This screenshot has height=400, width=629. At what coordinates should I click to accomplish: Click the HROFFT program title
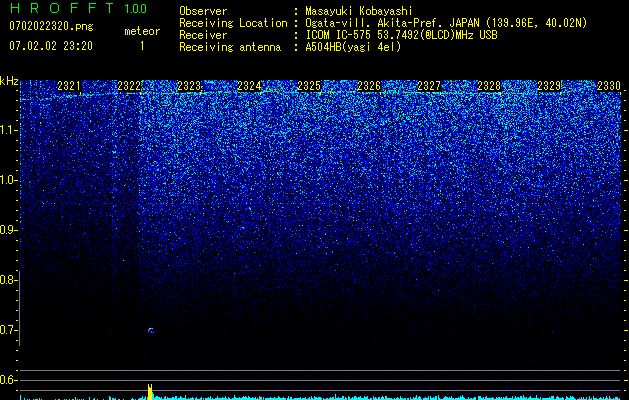tap(62, 8)
